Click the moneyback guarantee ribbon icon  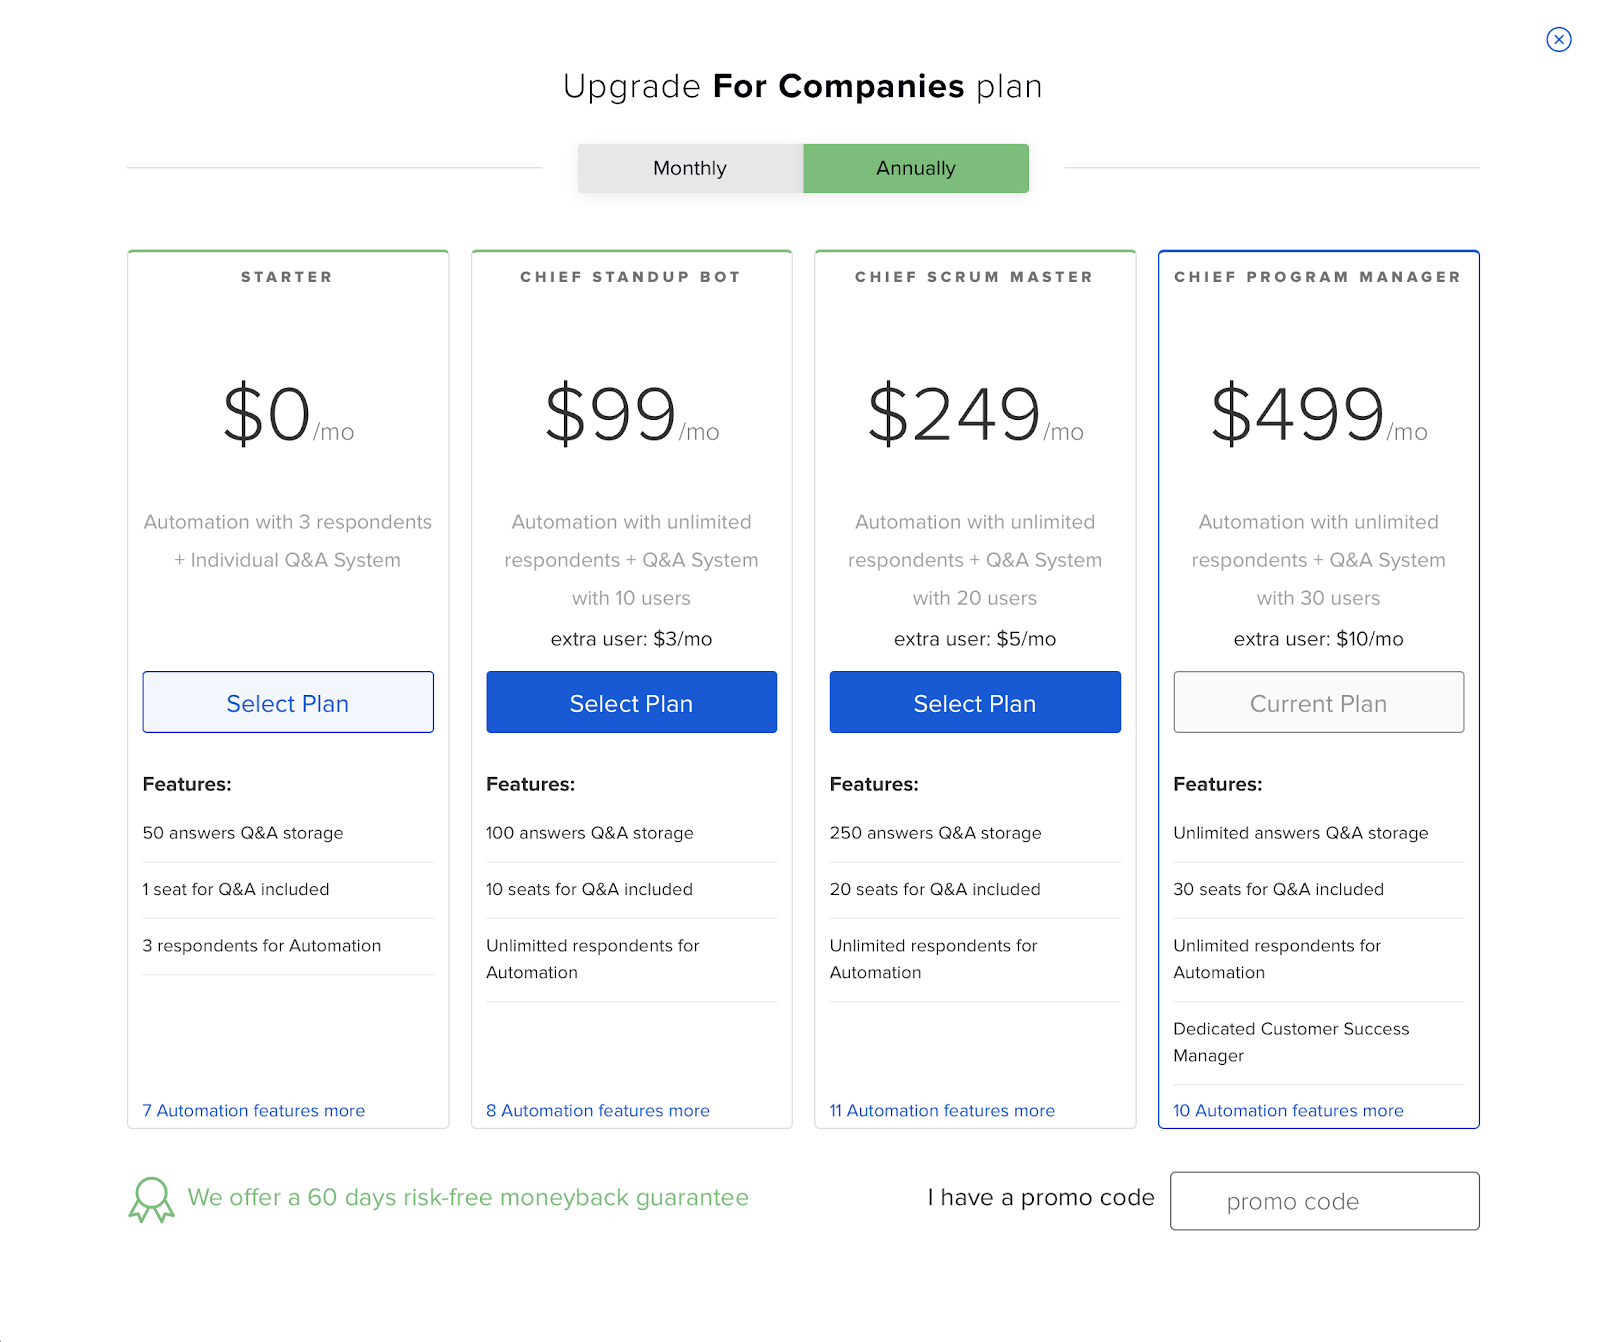click(x=151, y=1199)
